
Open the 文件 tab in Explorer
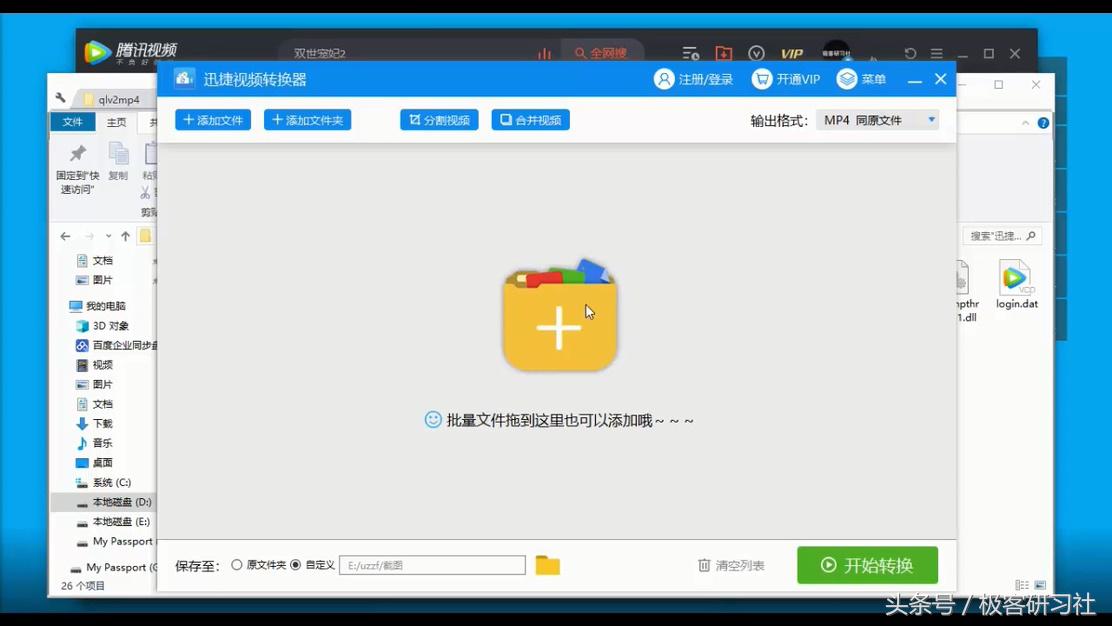click(x=72, y=122)
